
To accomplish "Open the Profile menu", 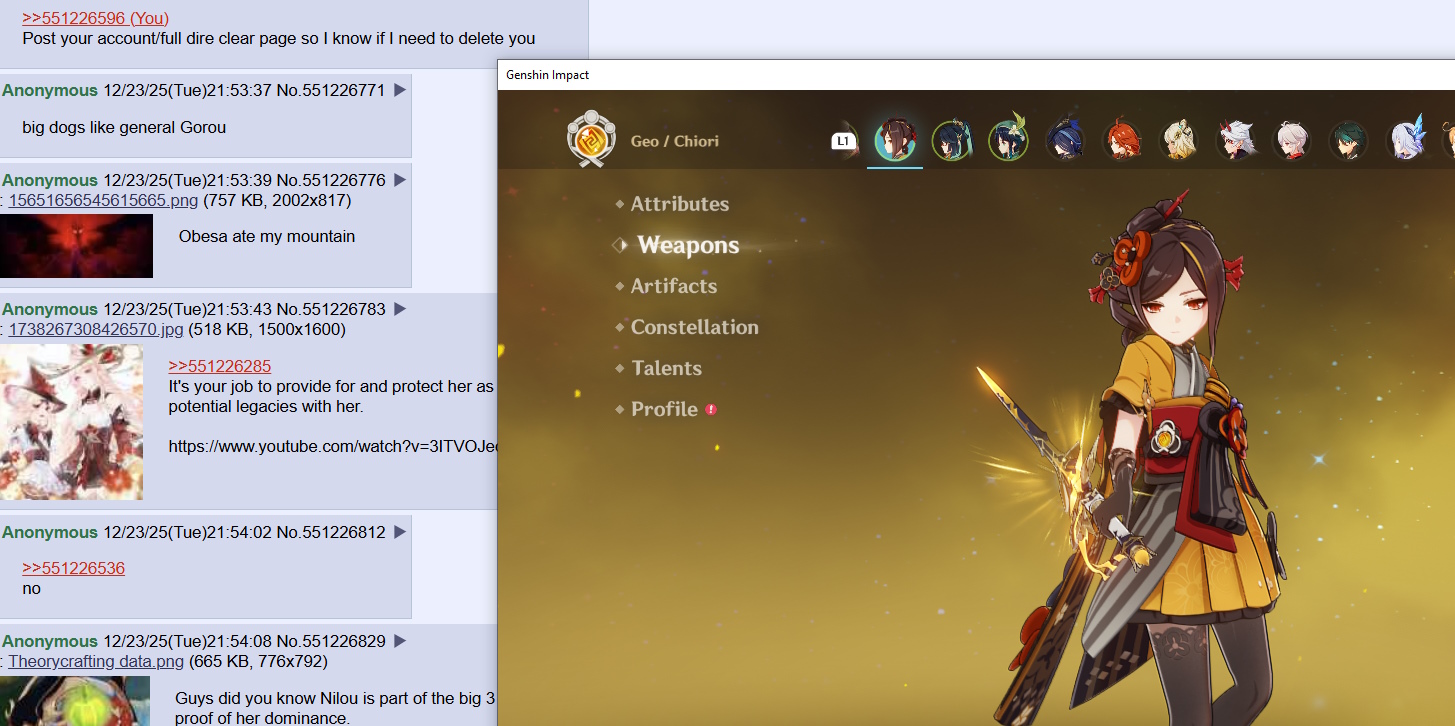I will coord(665,409).
